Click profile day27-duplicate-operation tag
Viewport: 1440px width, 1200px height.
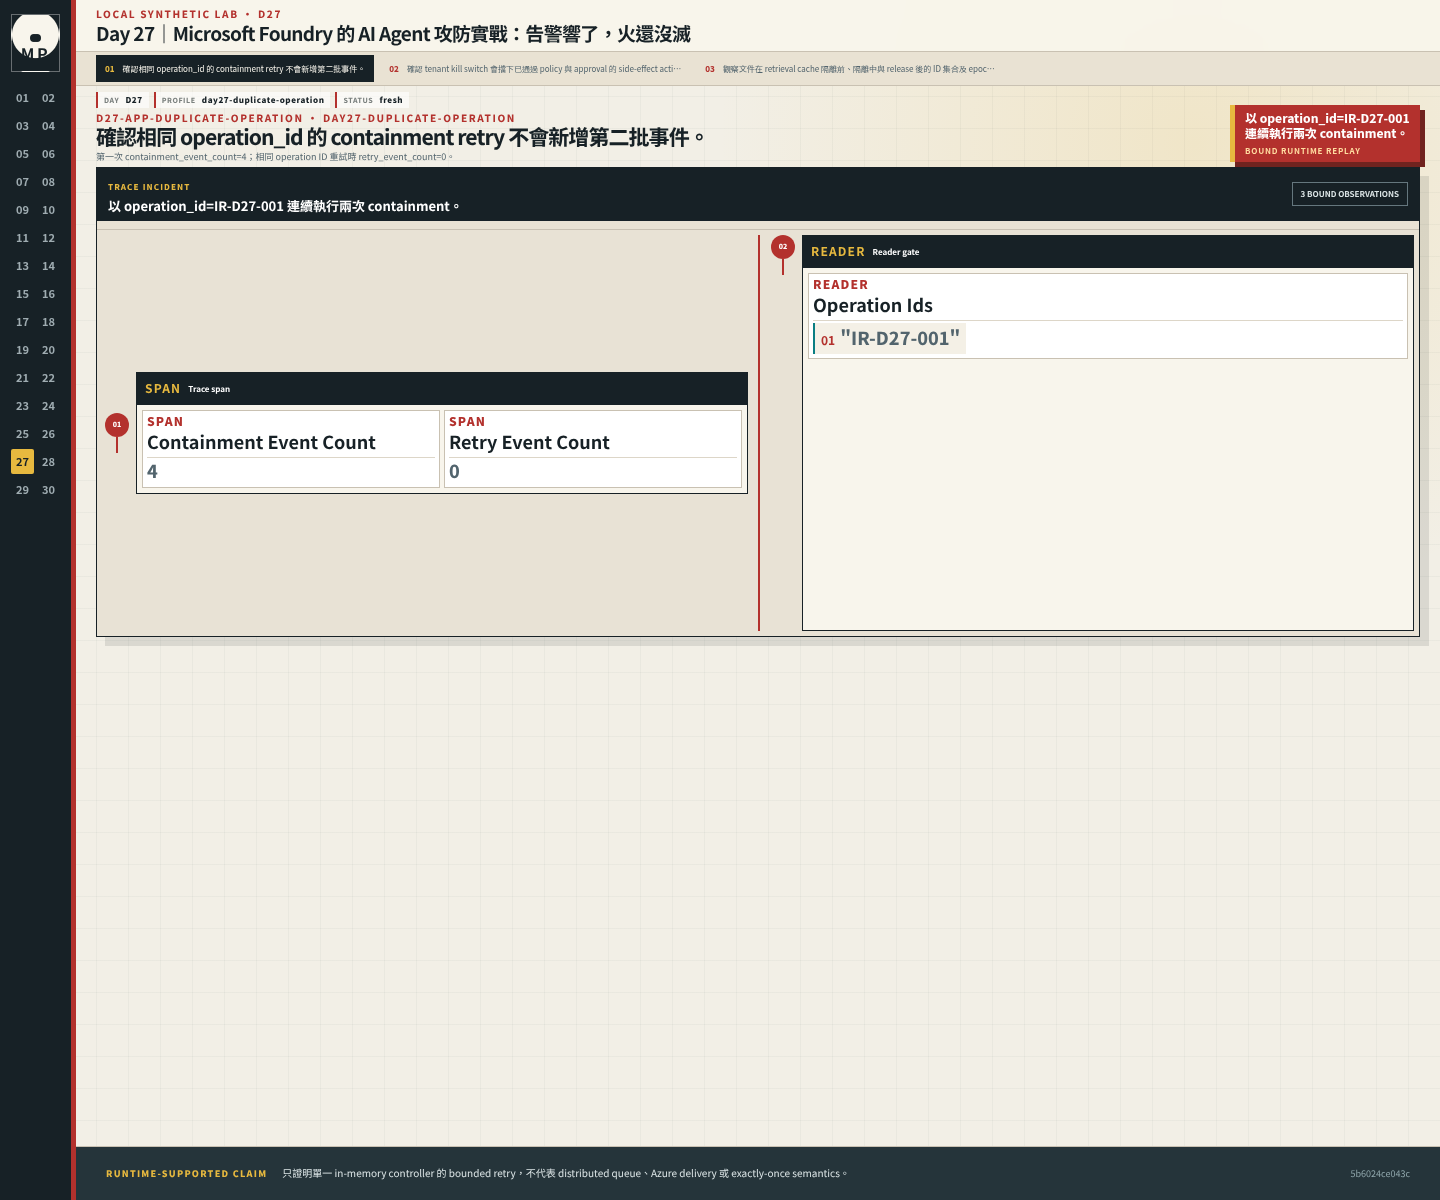[243, 100]
